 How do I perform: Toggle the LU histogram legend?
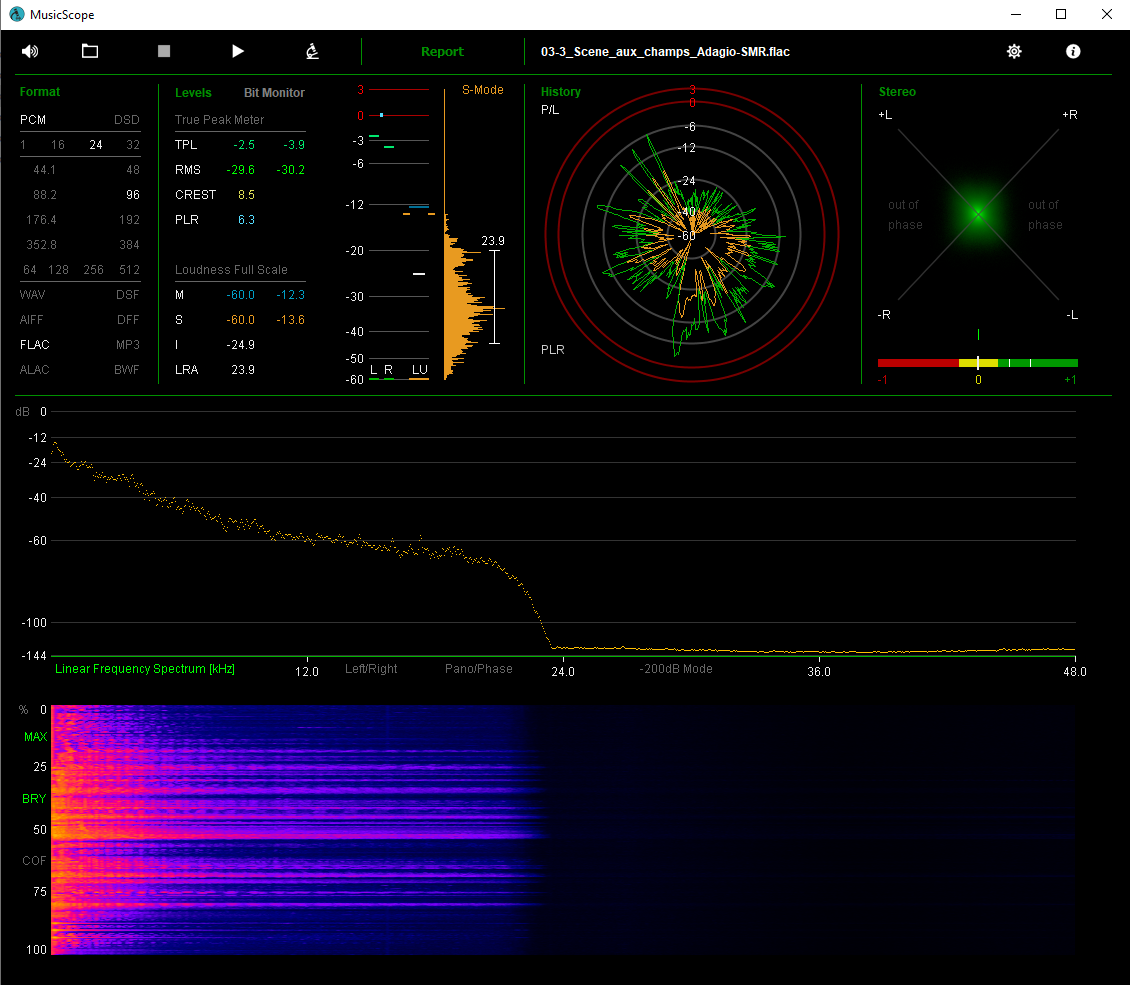pyautogui.click(x=419, y=371)
